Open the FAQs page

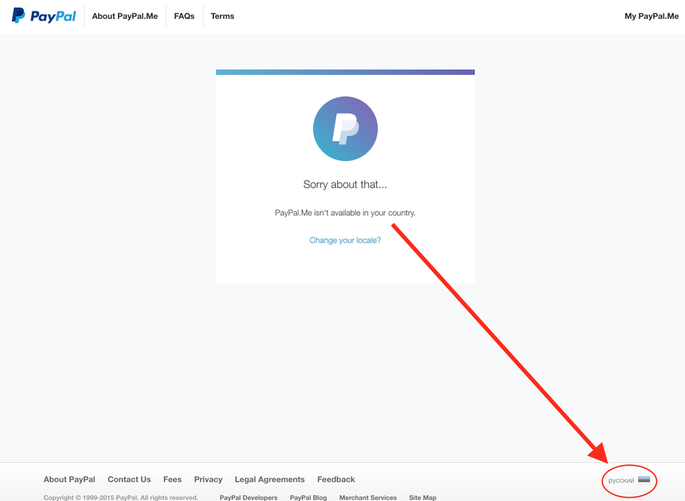coord(184,16)
